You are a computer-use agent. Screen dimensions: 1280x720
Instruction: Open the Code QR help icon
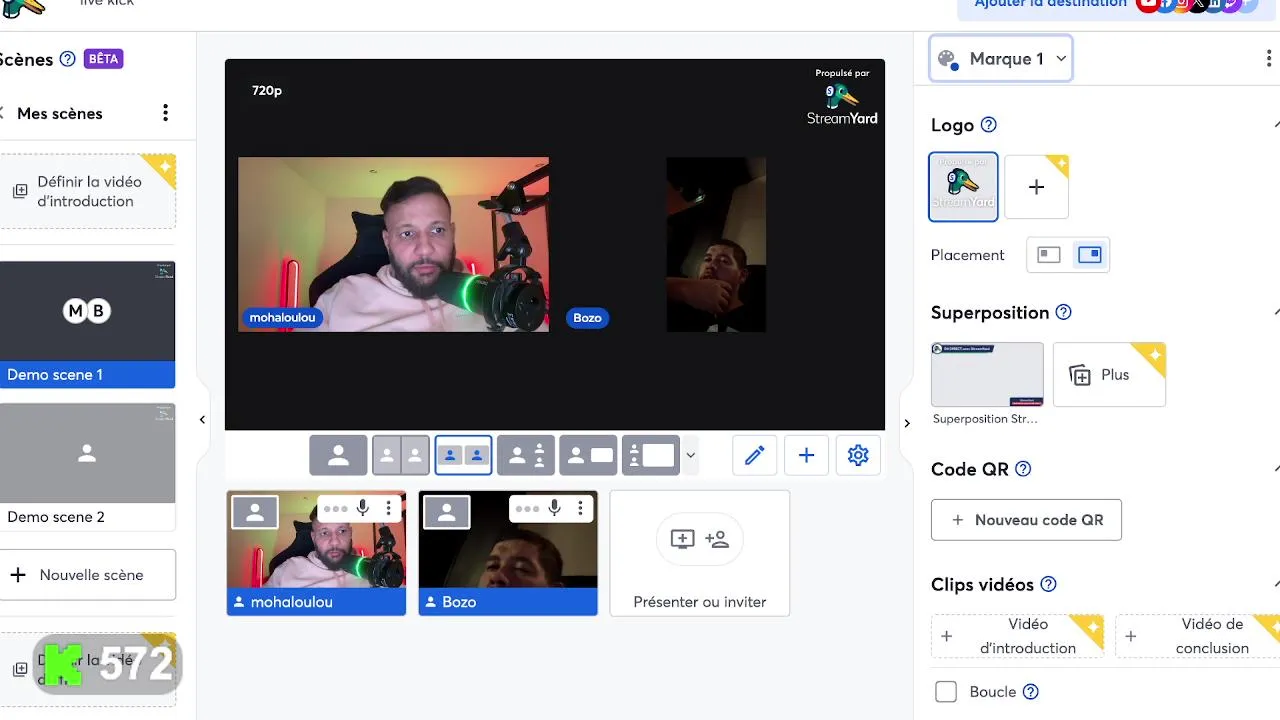(x=1022, y=469)
